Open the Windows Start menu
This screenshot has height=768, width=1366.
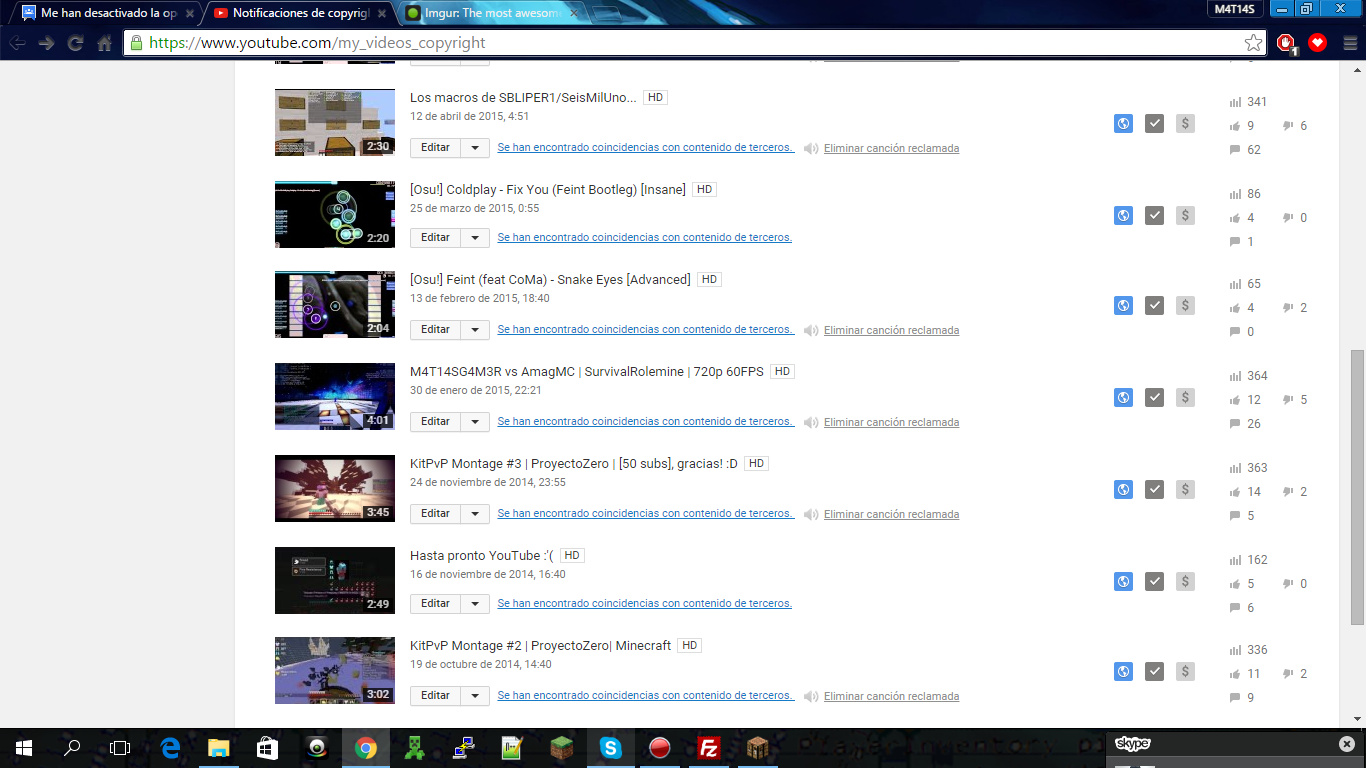click(24, 747)
